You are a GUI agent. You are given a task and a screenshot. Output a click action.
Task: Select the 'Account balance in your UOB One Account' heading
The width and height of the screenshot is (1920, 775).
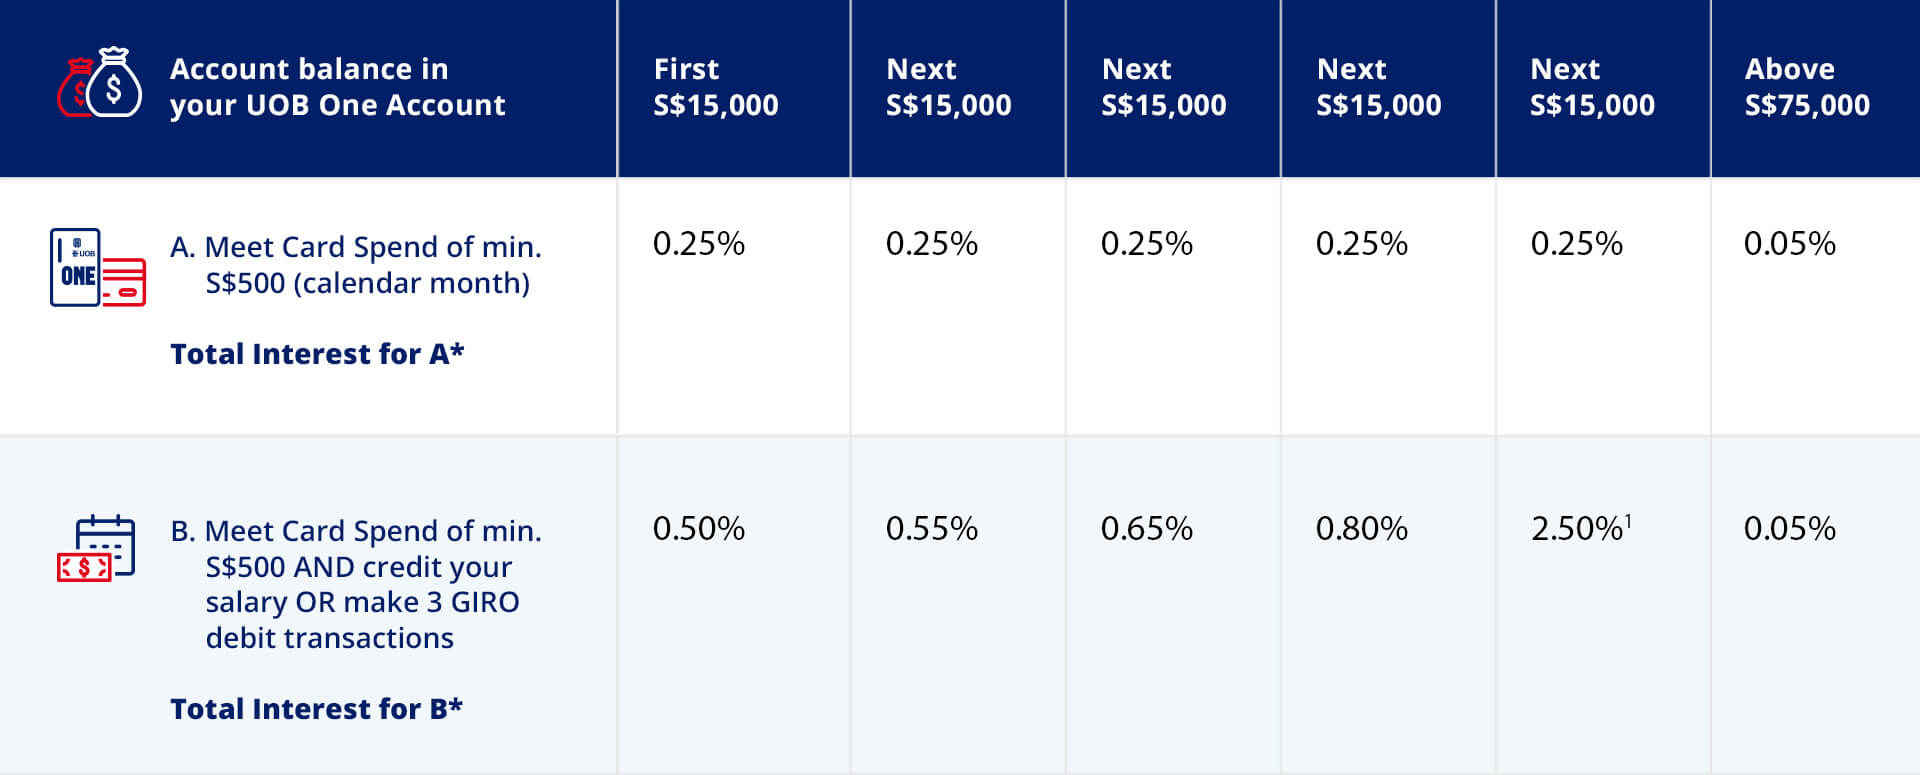[x=337, y=87]
